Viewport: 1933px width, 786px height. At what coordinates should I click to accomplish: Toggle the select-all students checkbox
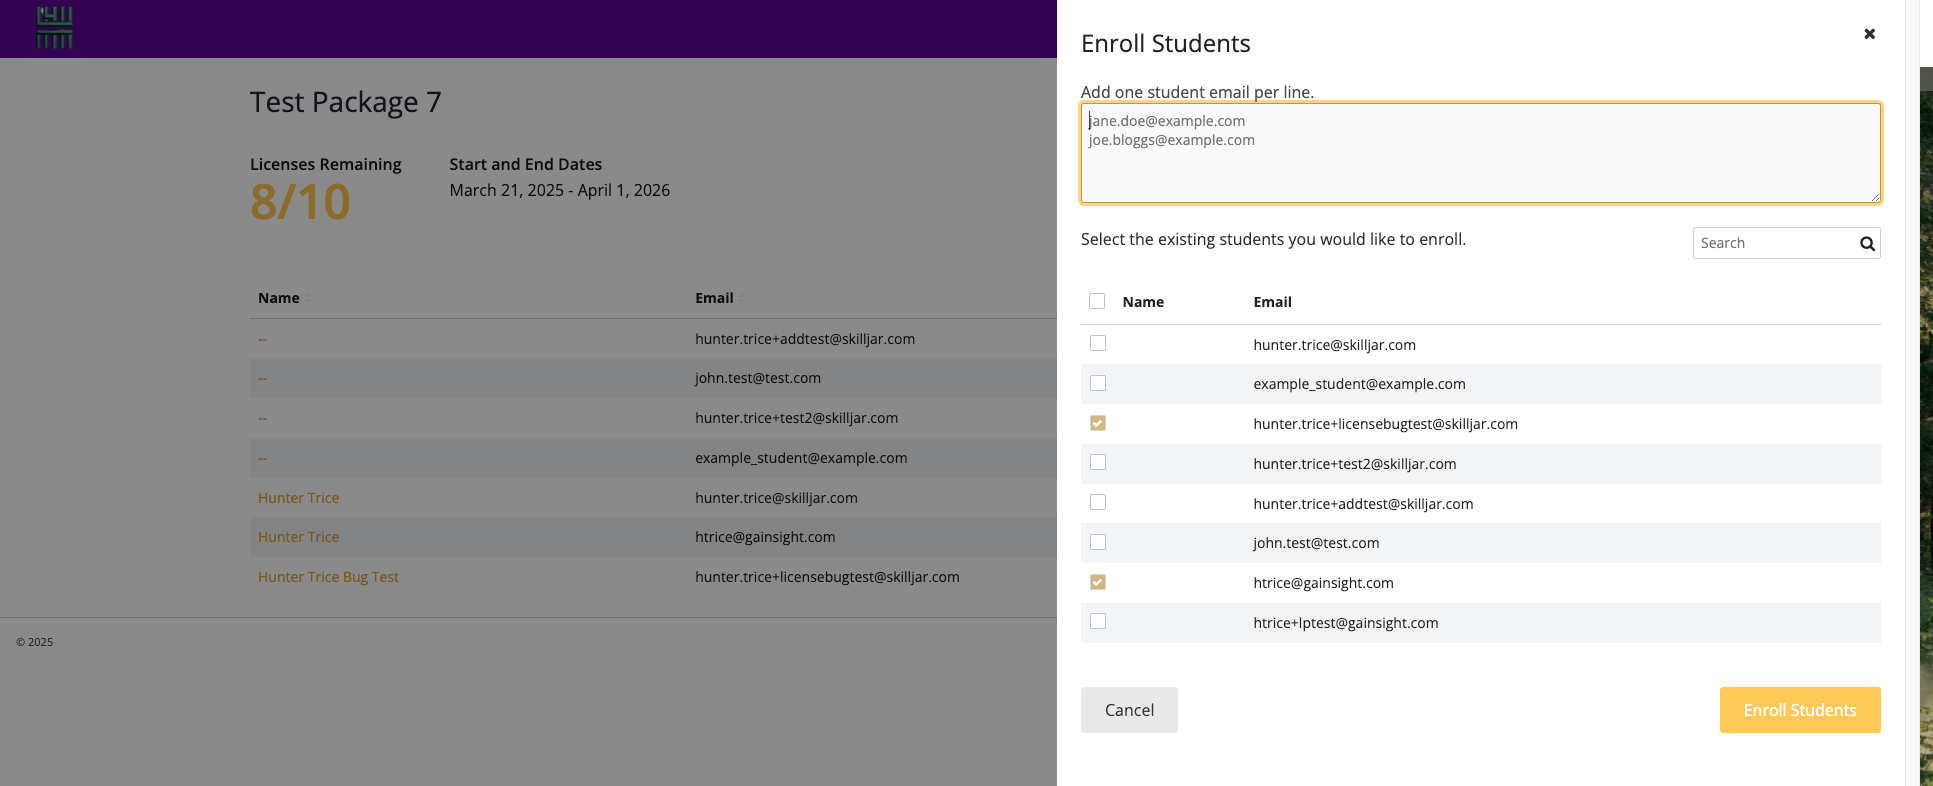click(x=1097, y=301)
